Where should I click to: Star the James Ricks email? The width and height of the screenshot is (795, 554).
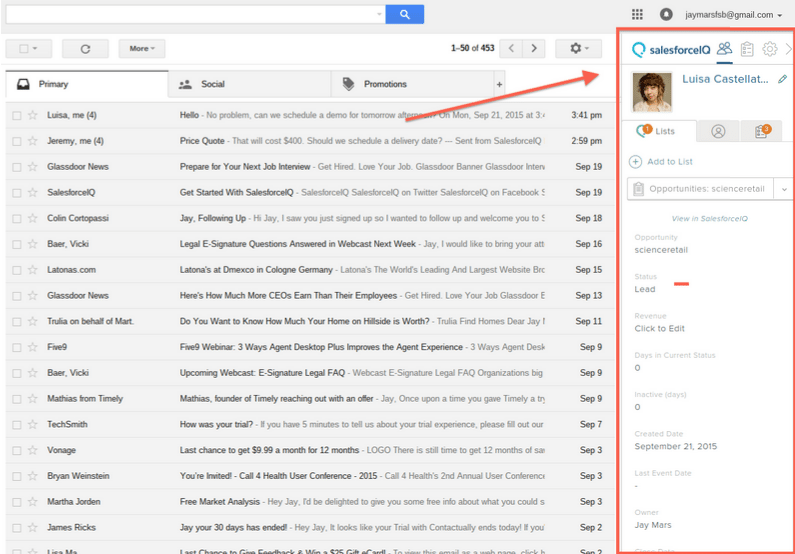(33, 528)
